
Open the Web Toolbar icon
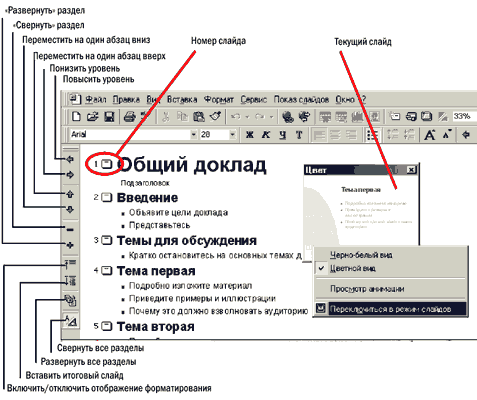(304, 116)
